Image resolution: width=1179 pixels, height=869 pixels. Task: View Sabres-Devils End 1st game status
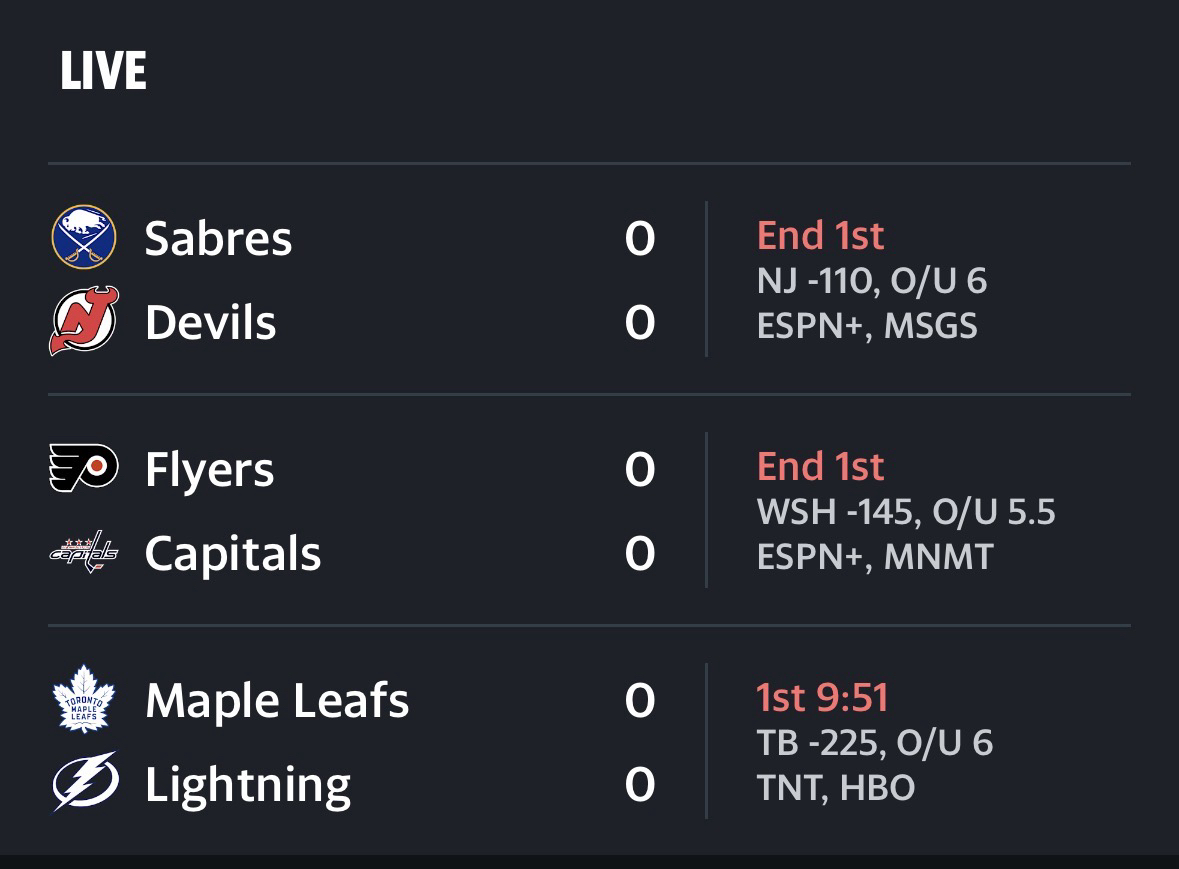coord(820,236)
